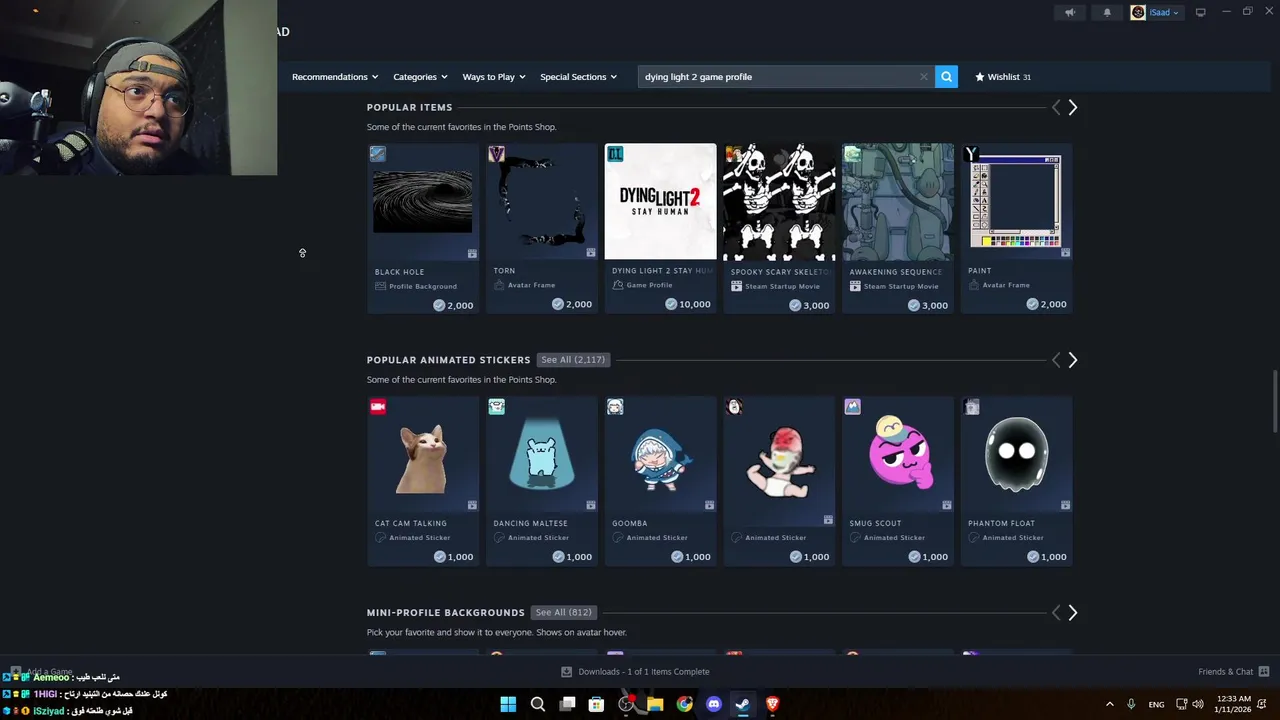Open the iSaad account dropdown
This screenshot has height=720, width=1280.
[1162, 13]
